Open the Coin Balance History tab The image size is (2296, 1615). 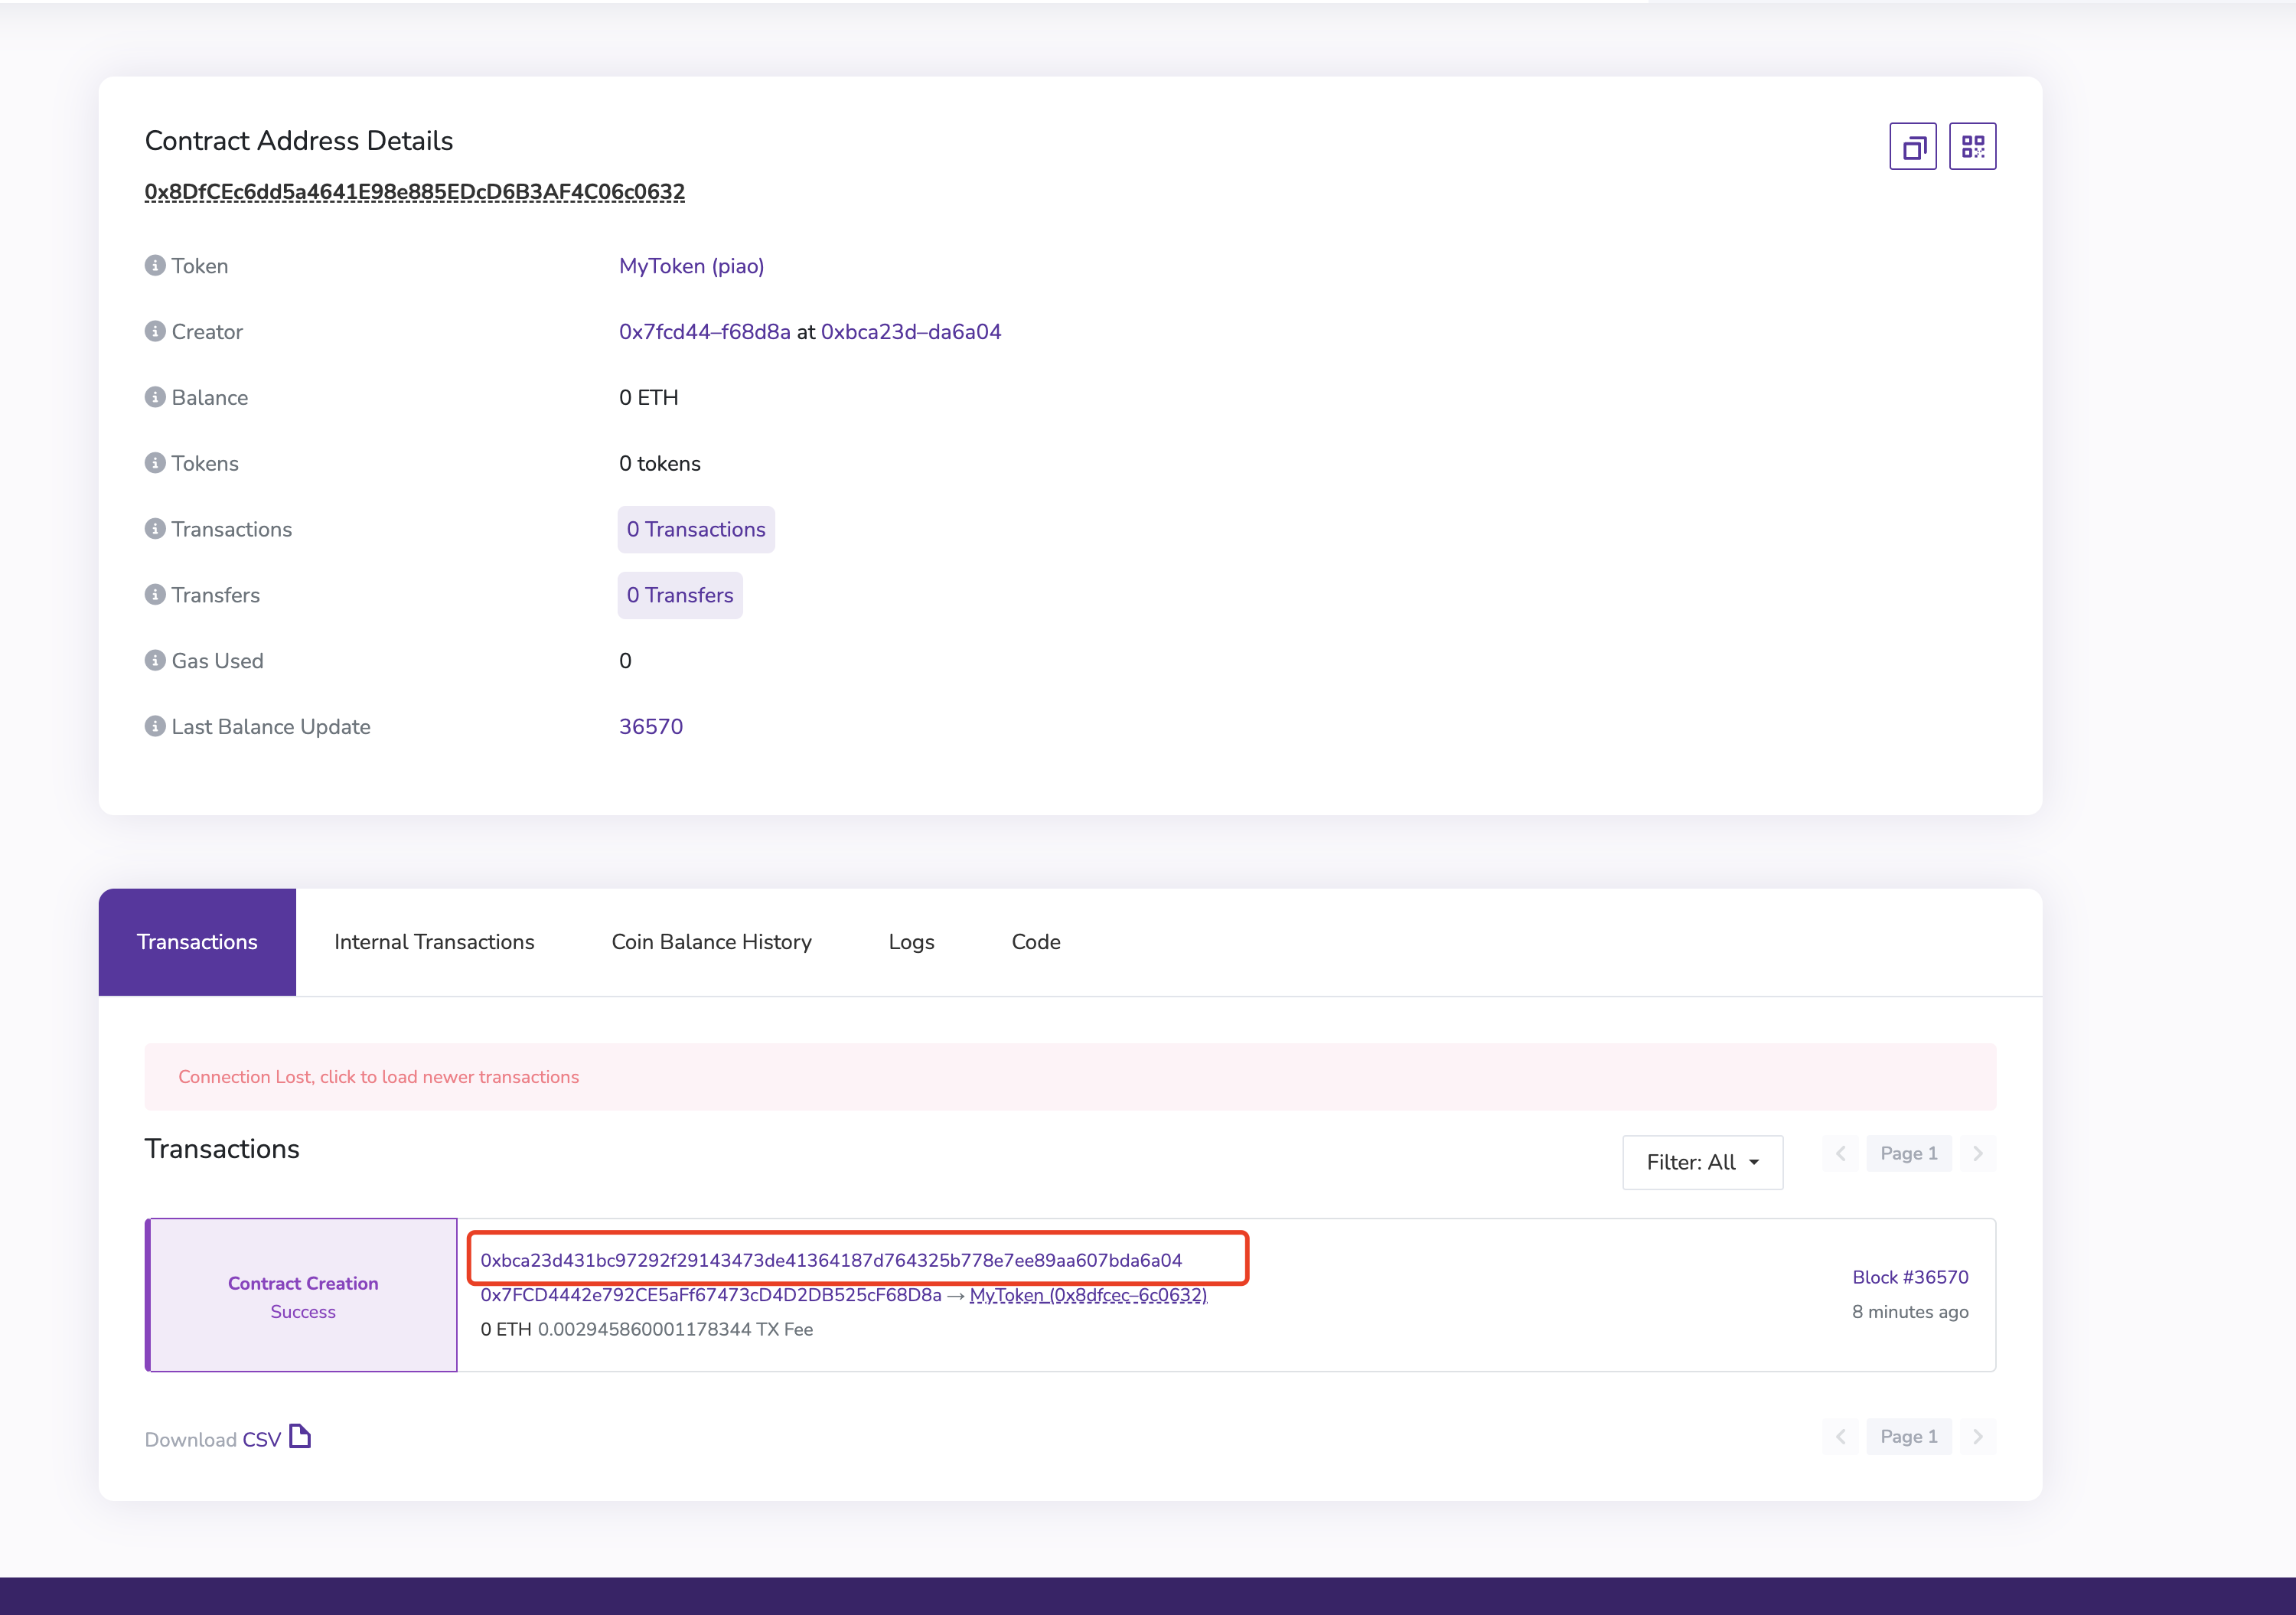pyautogui.click(x=711, y=942)
